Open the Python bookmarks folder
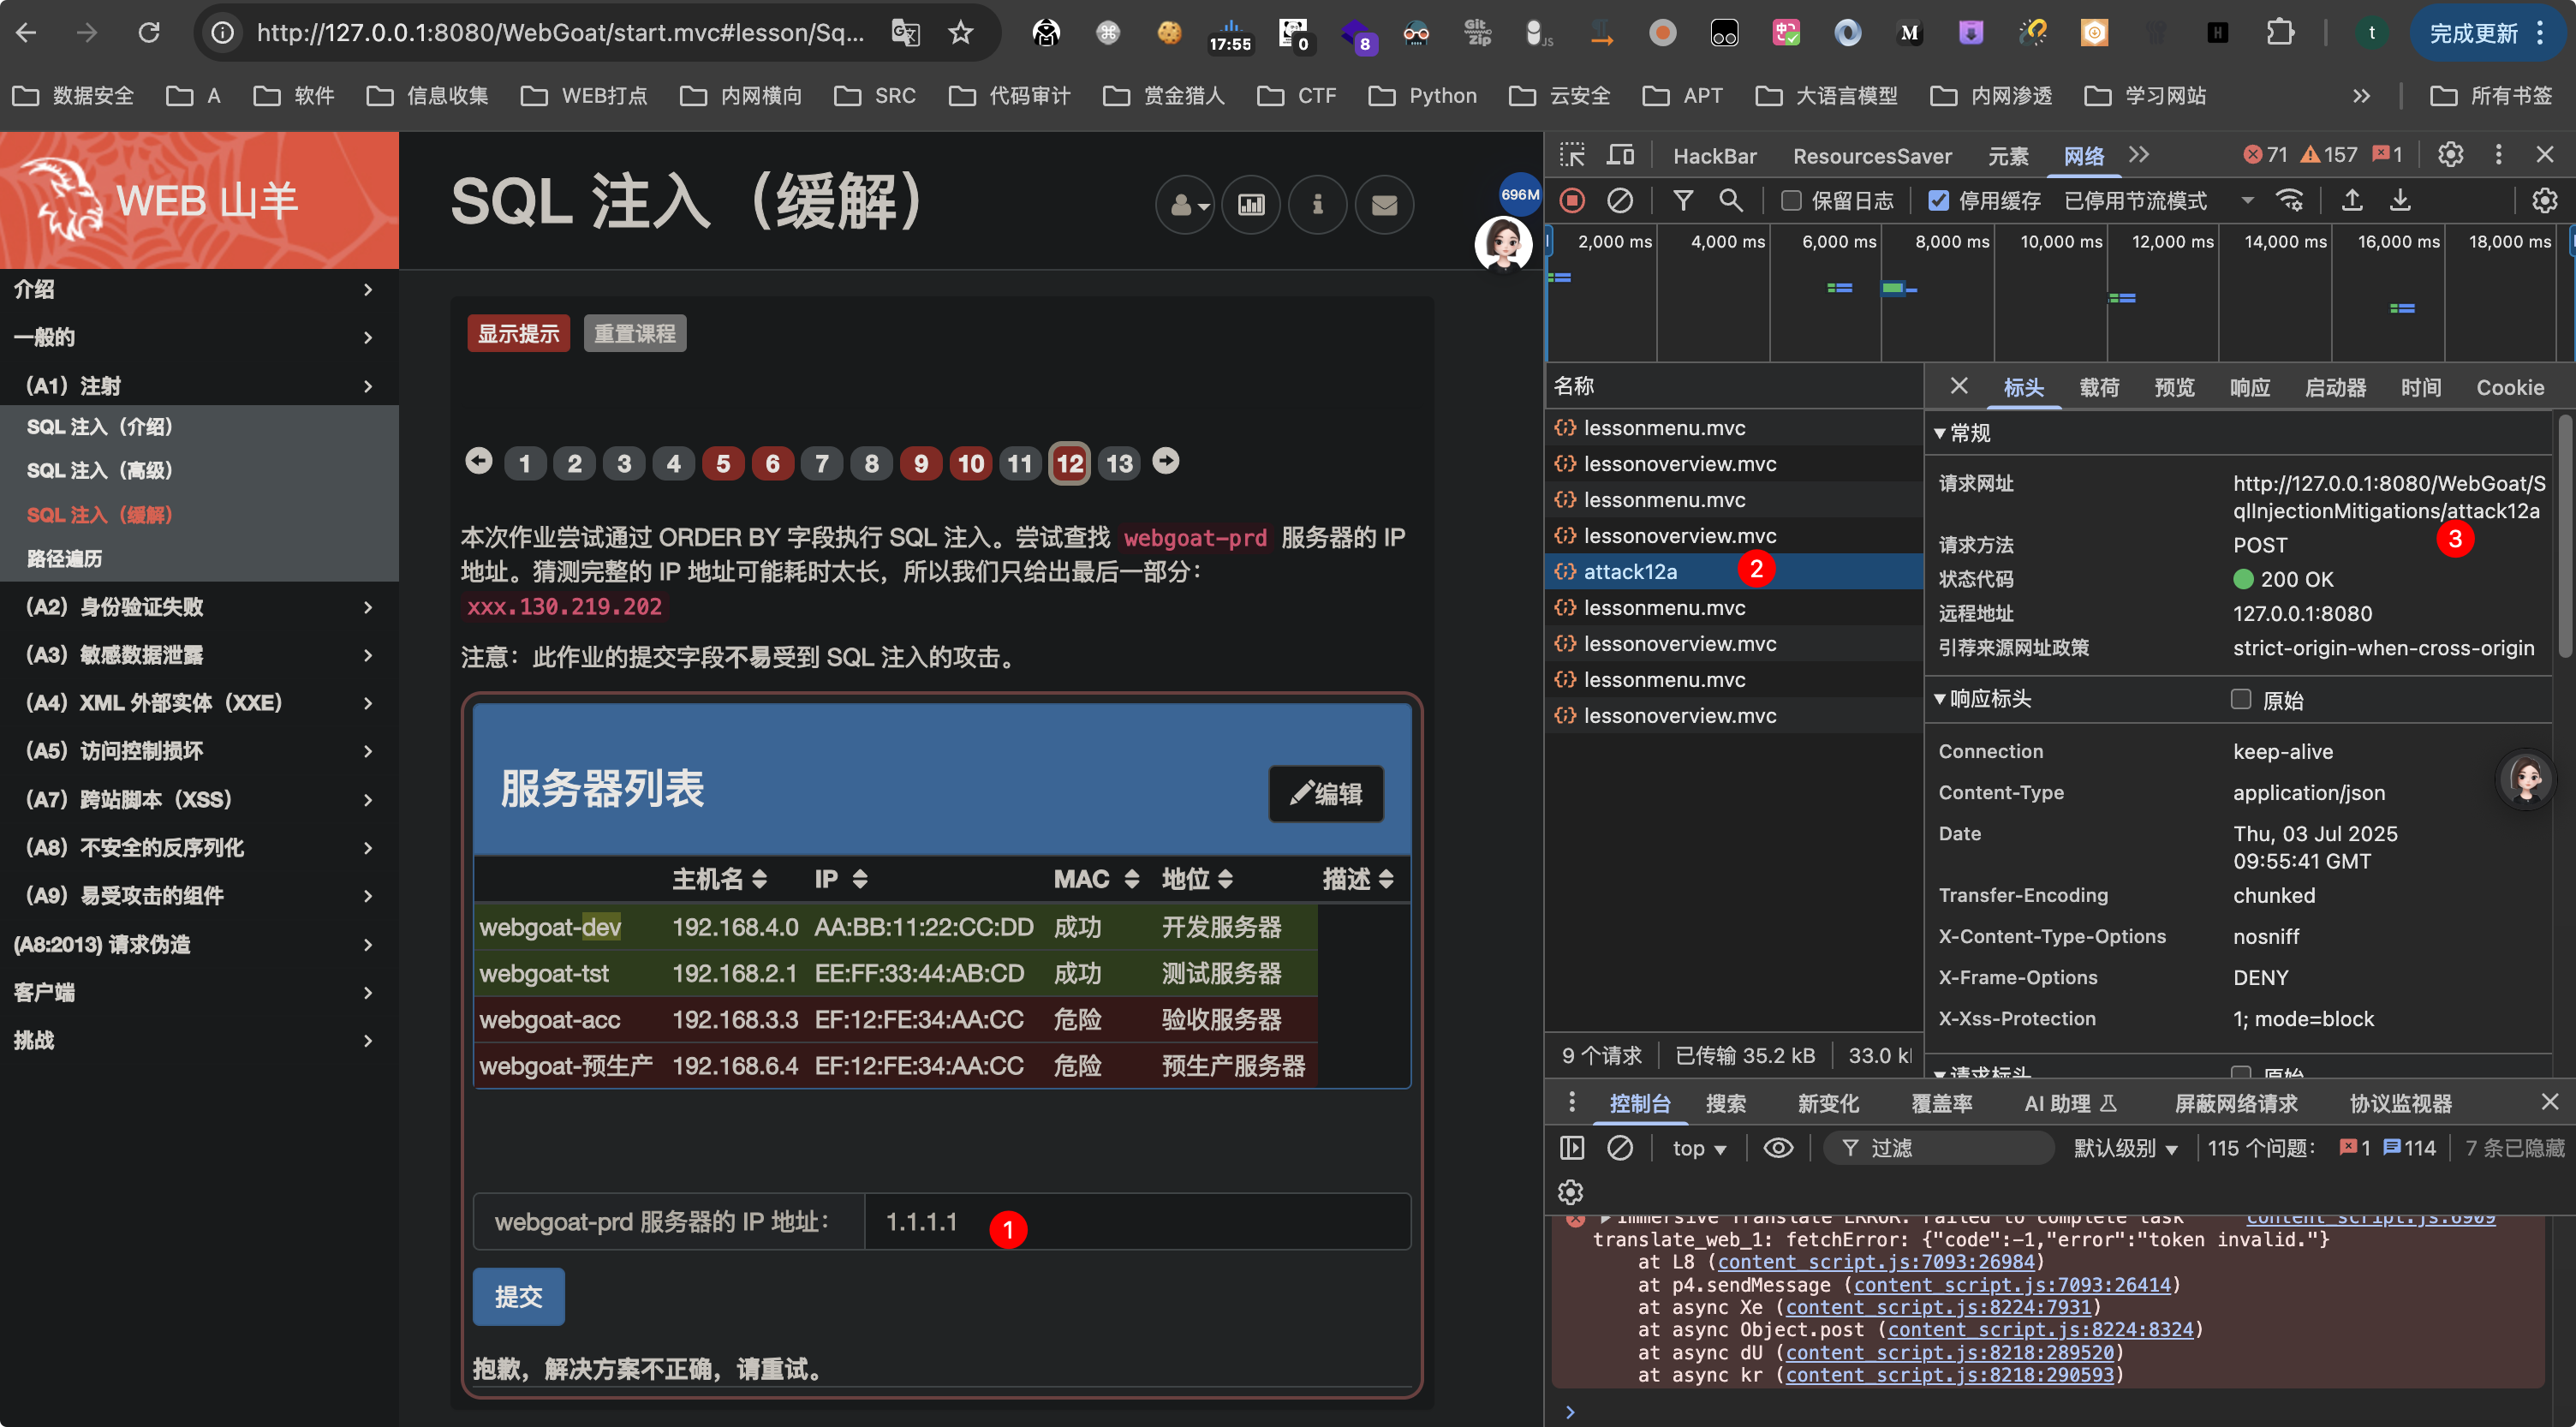The height and width of the screenshot is (1427, 2576). pyautogui.click(x=1424, y=96)
